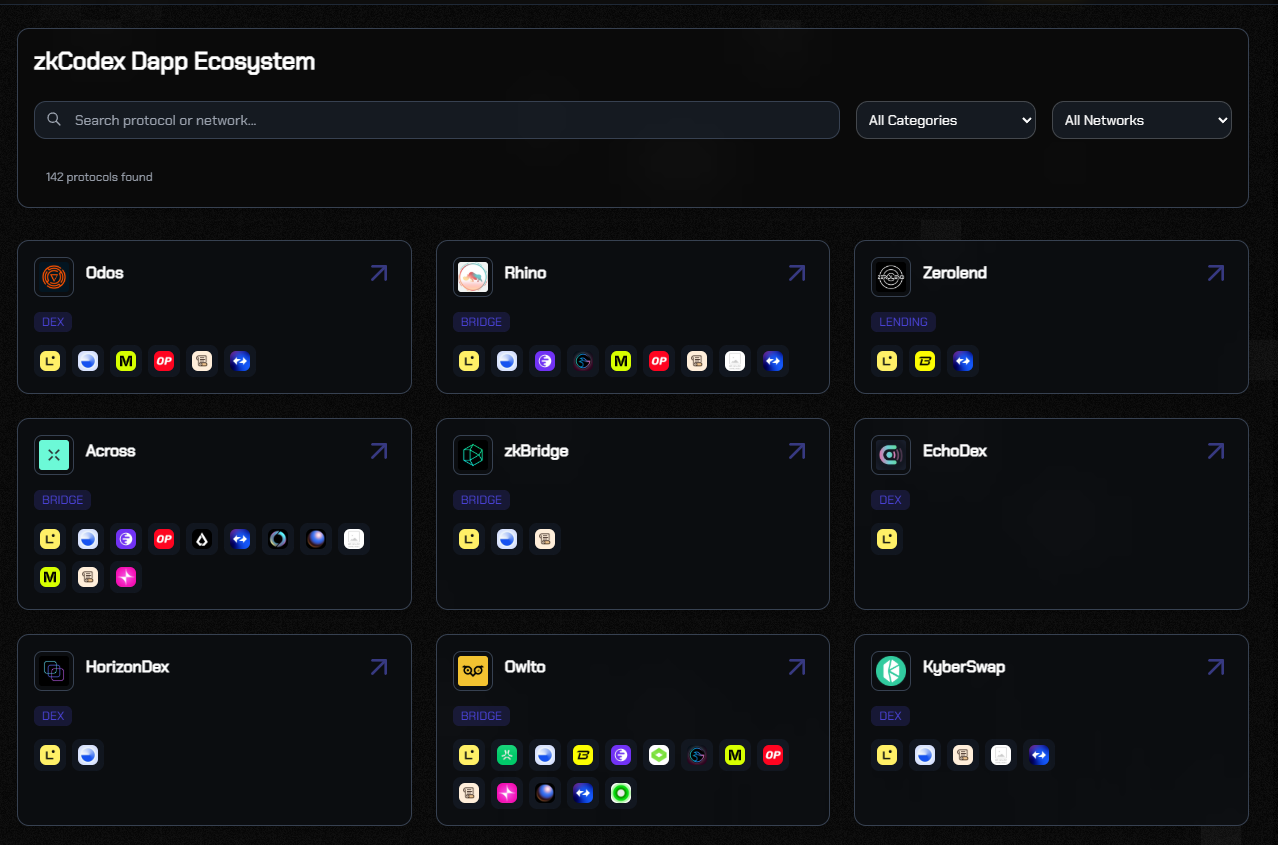The width and height of the screenshot is (1278, 845).
Task: Click the Rhino logo
Action: point(473,277)
